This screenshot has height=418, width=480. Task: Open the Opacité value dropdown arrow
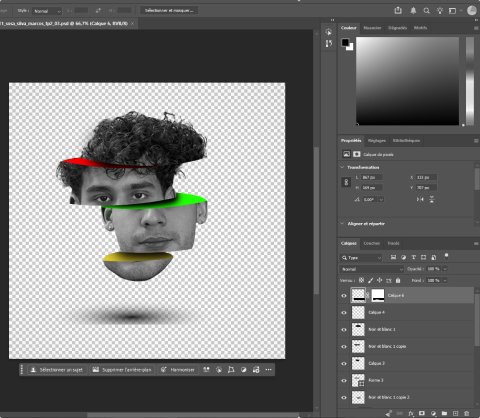(x=445, y=269)
